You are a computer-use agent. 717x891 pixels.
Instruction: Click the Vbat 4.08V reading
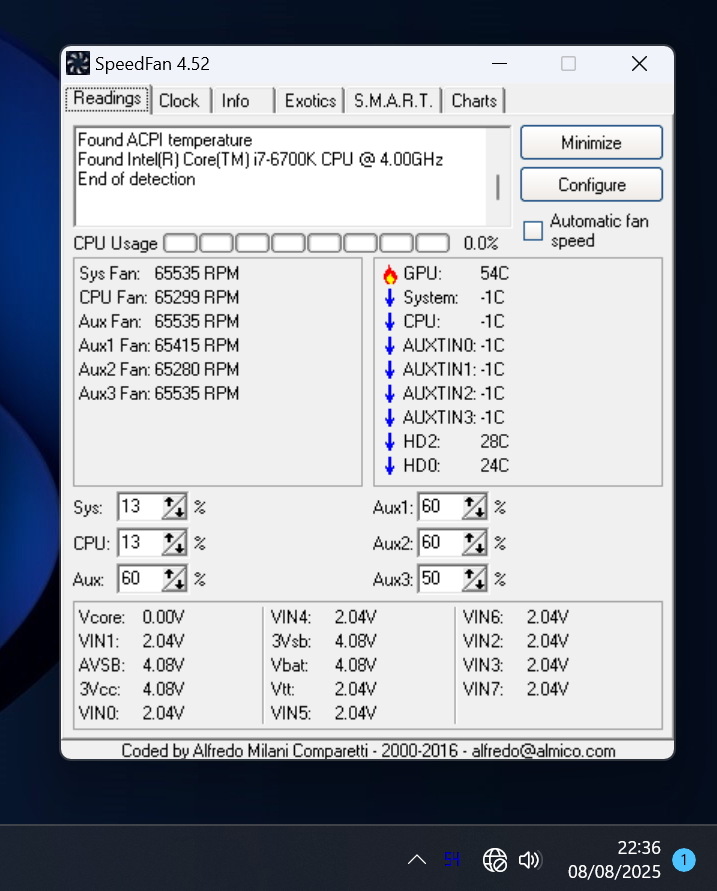tap(324, 665)
